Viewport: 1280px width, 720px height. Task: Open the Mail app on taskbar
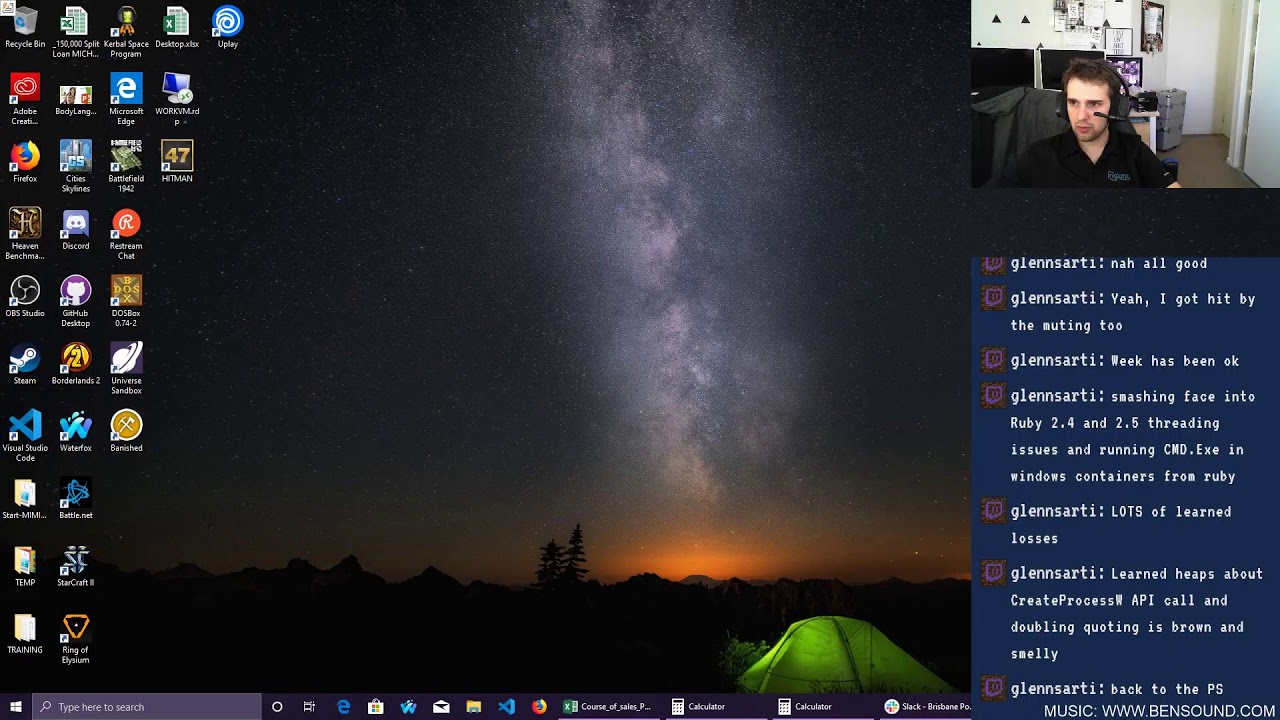coord(441,707)
